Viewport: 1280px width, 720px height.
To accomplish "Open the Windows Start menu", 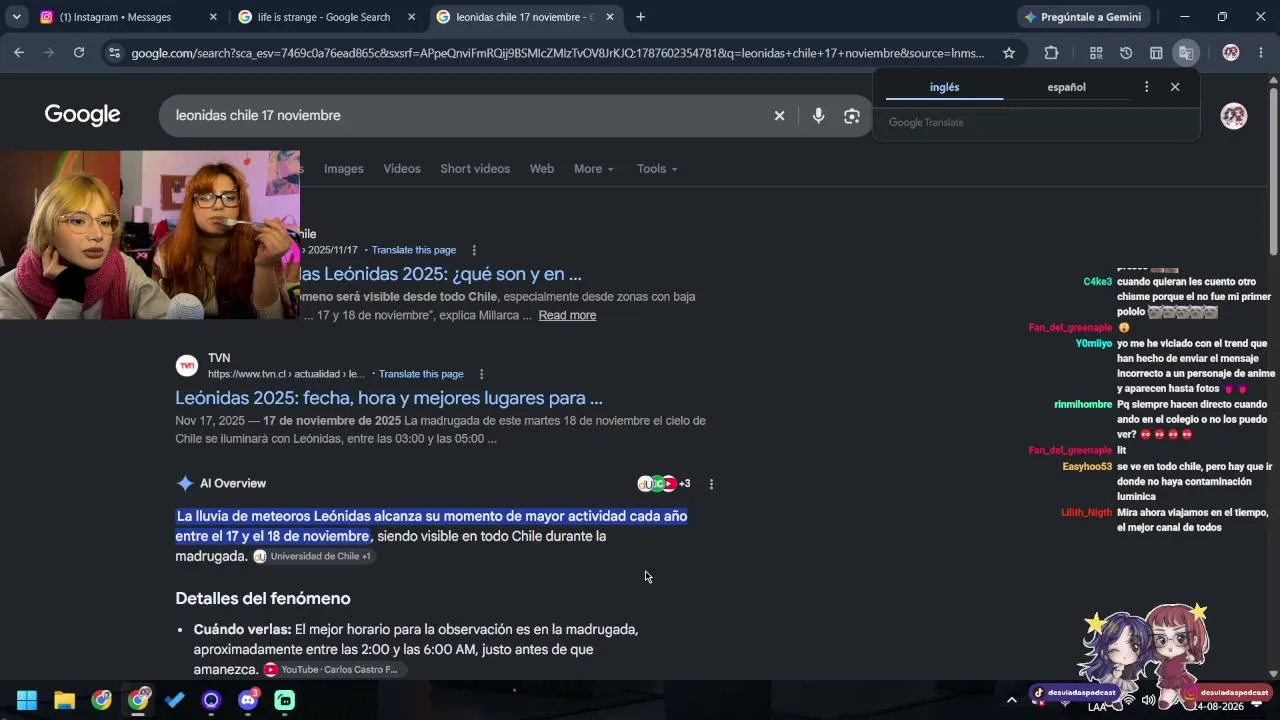I will (x=27, y=700).
